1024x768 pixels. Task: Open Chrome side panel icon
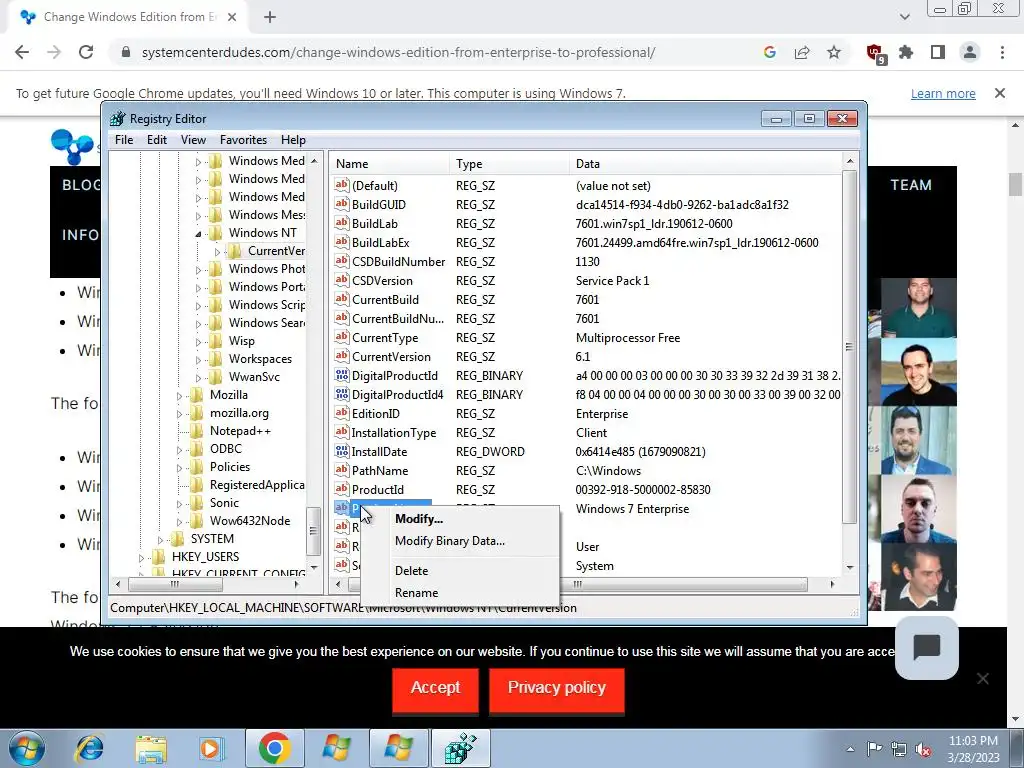(938, 52)
